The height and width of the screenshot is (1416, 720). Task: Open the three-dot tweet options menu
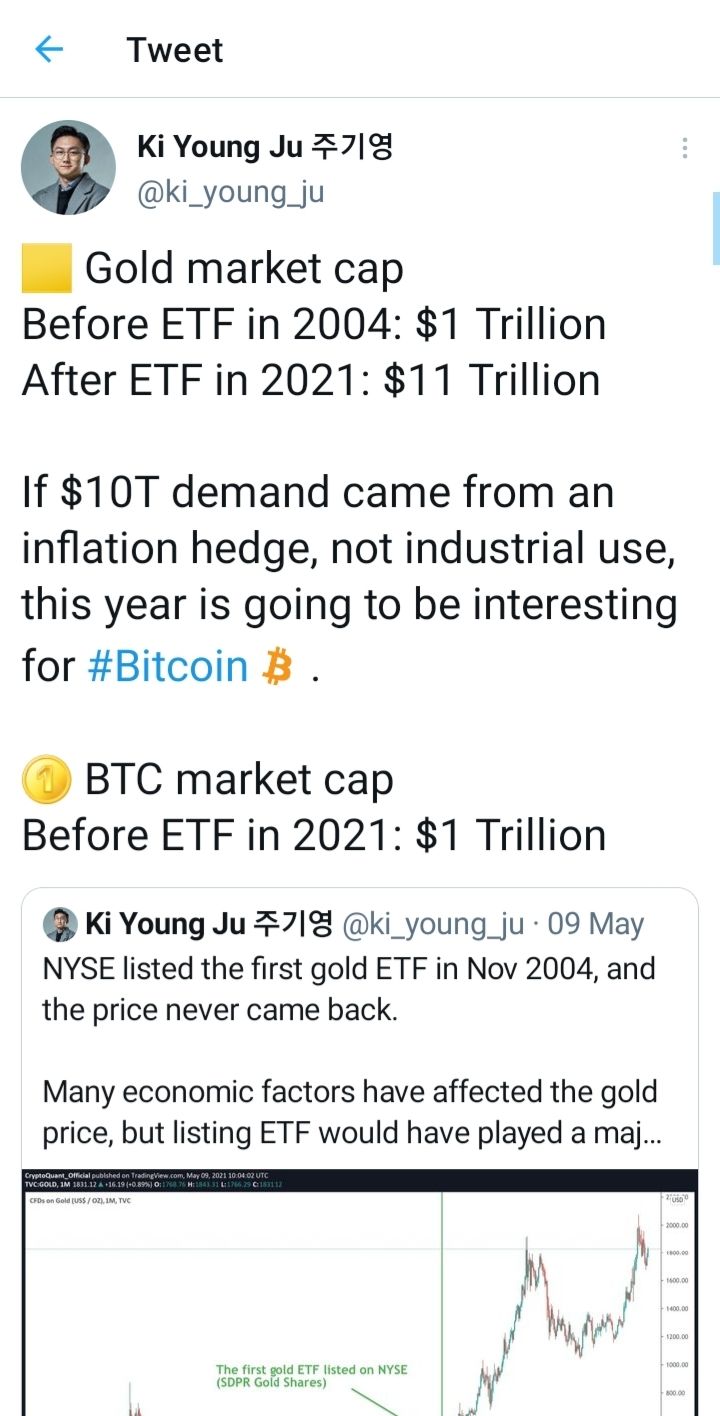684,148
